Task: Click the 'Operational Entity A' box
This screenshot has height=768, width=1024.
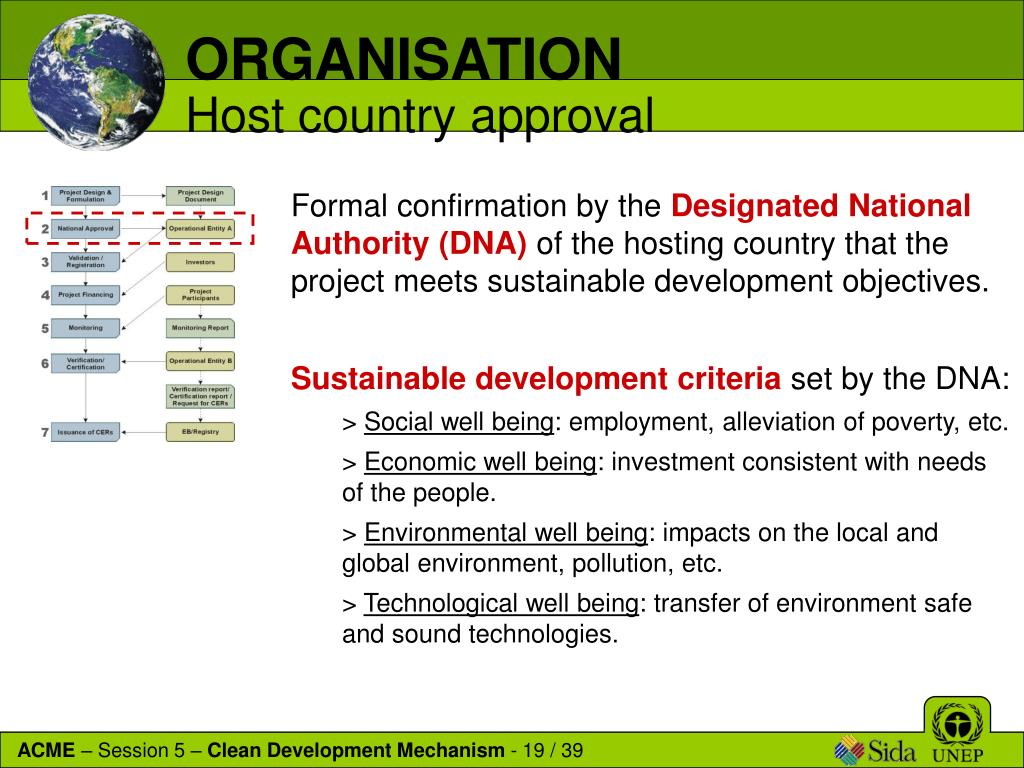Action: point(200,229)
